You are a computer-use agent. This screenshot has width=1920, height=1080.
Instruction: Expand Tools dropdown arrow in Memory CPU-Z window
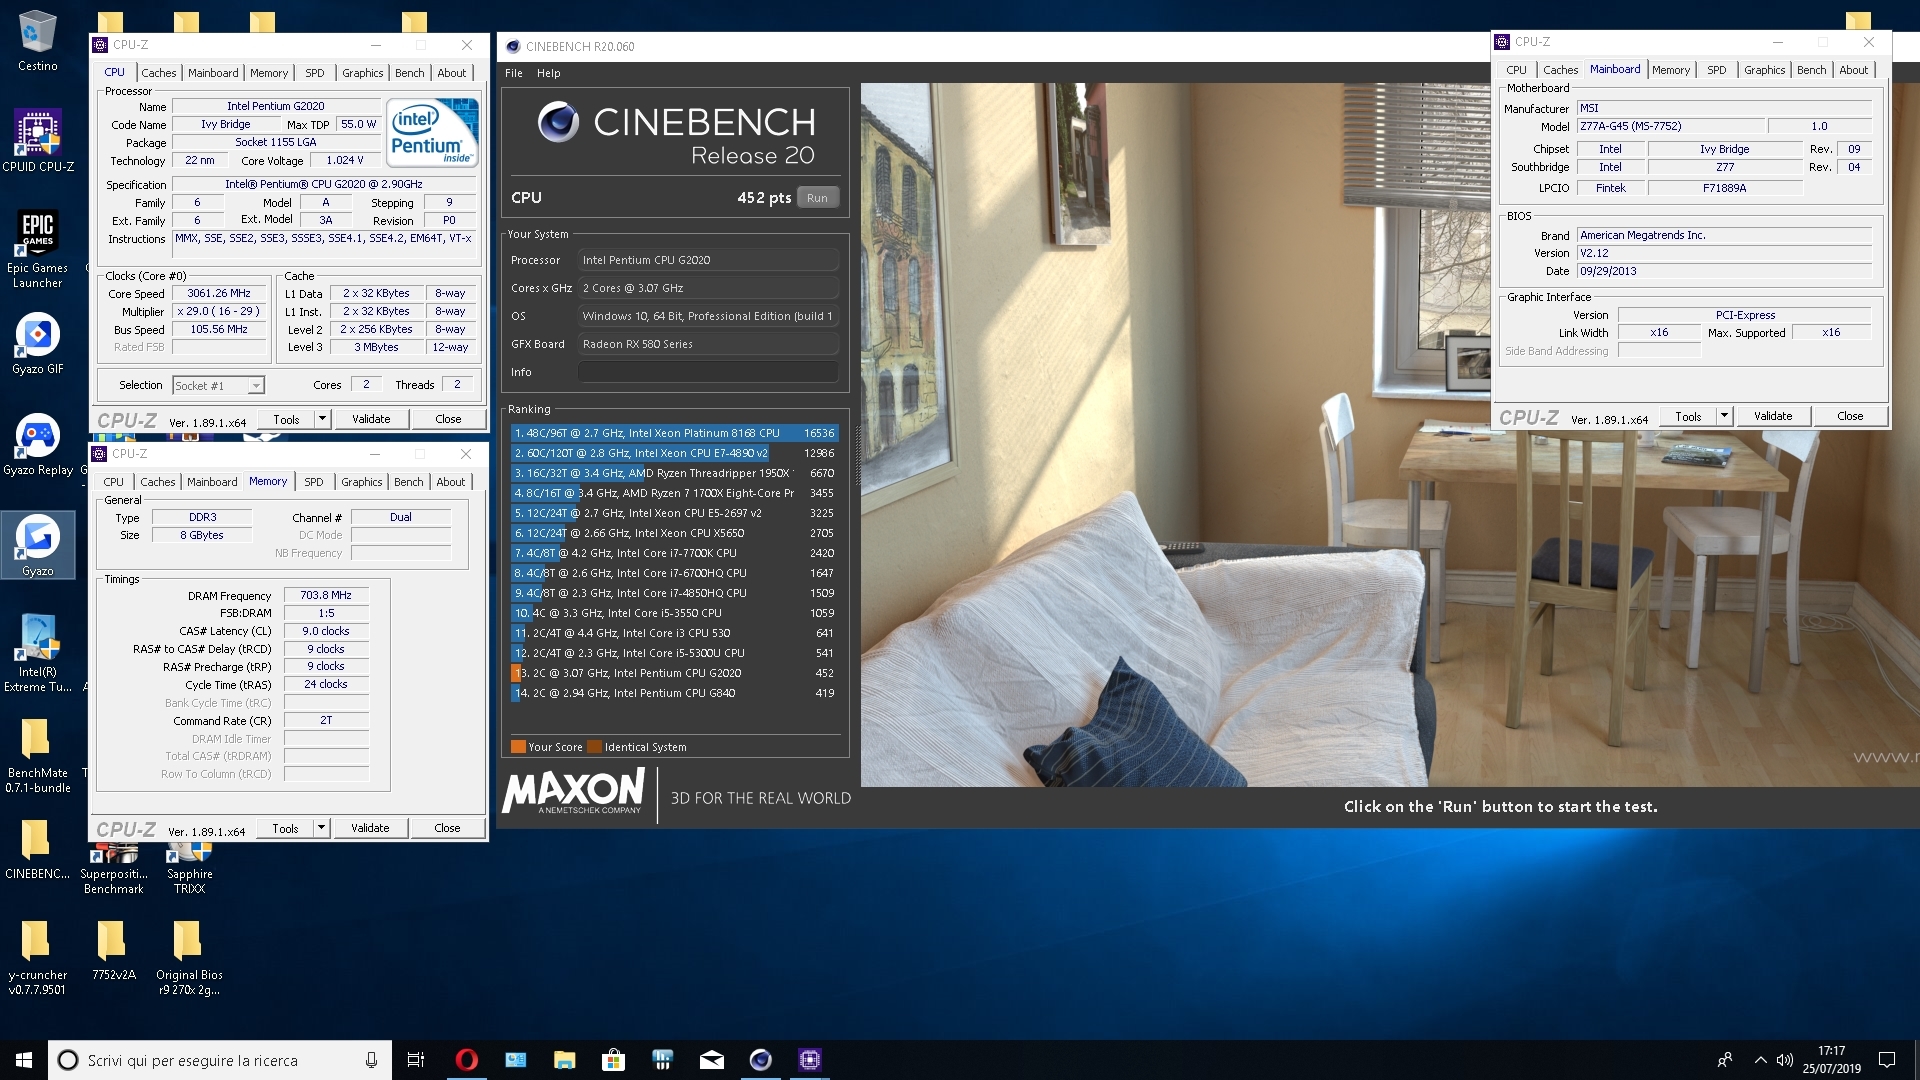(321, 828)
